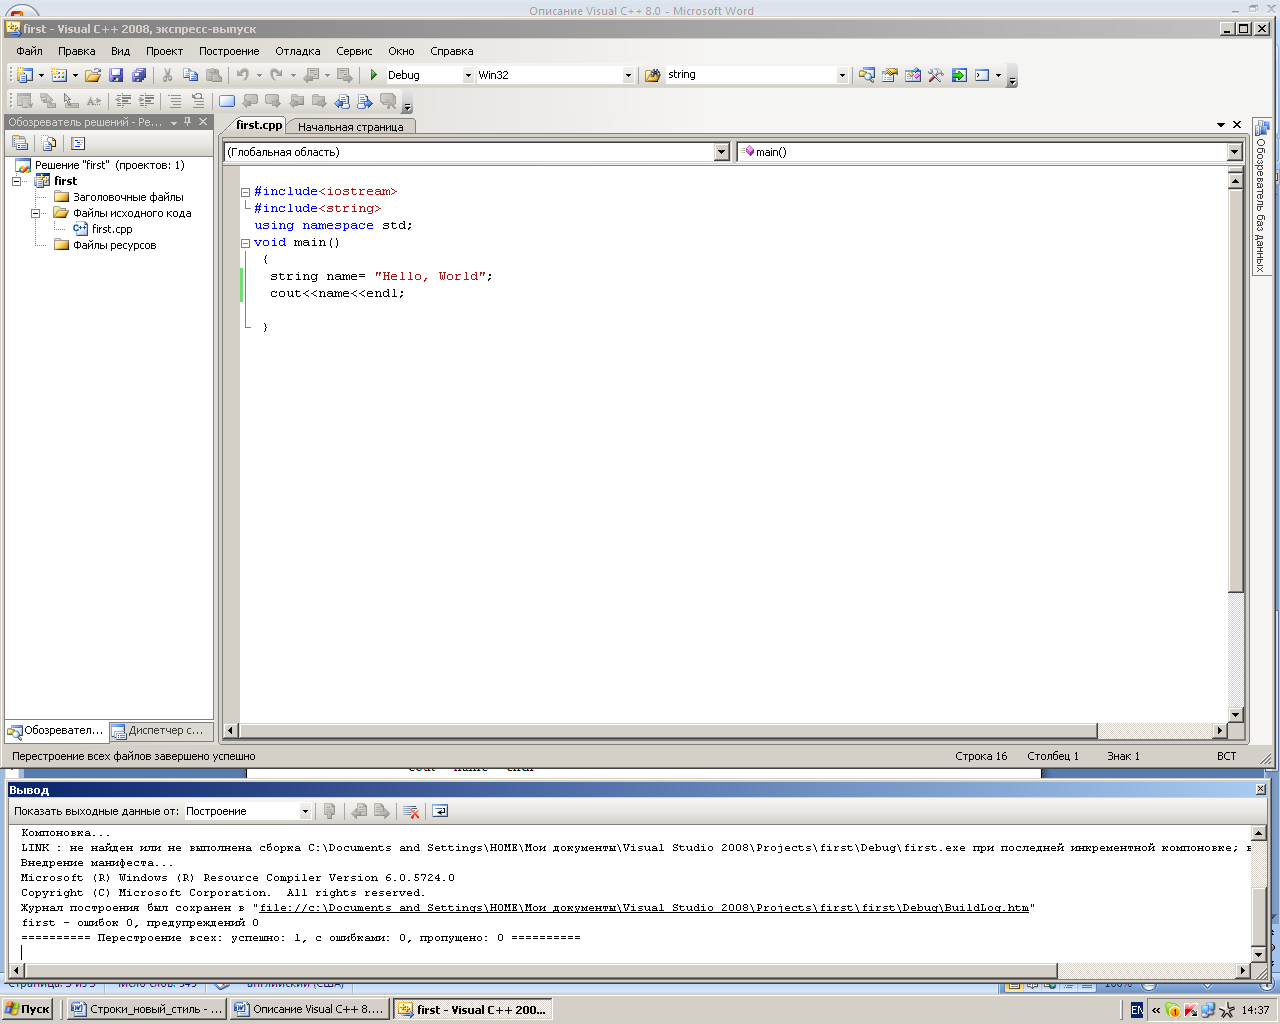Screen dimensions: 1280x1024
Task: Click the Redo arrow icon
Action: pos(276,75)
